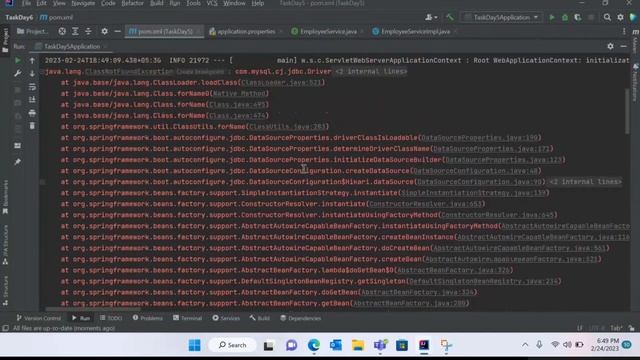Open Services tool window

tap(226, 318)
